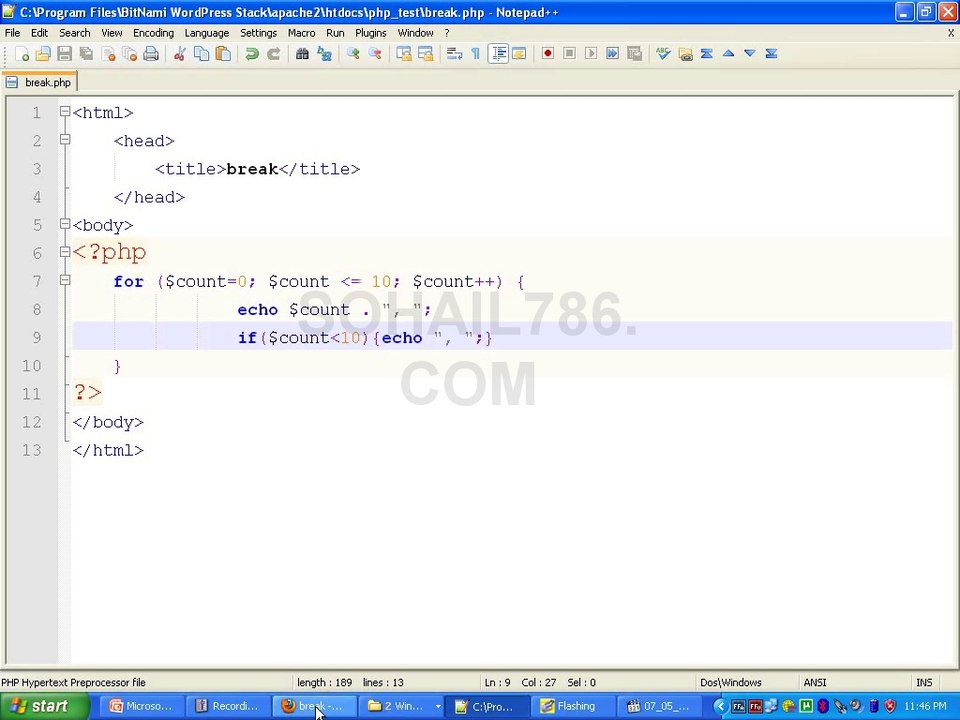Screen dimensions: 960x720
Task: Open the Plugins menu
Action: click(x=370, y=33)
